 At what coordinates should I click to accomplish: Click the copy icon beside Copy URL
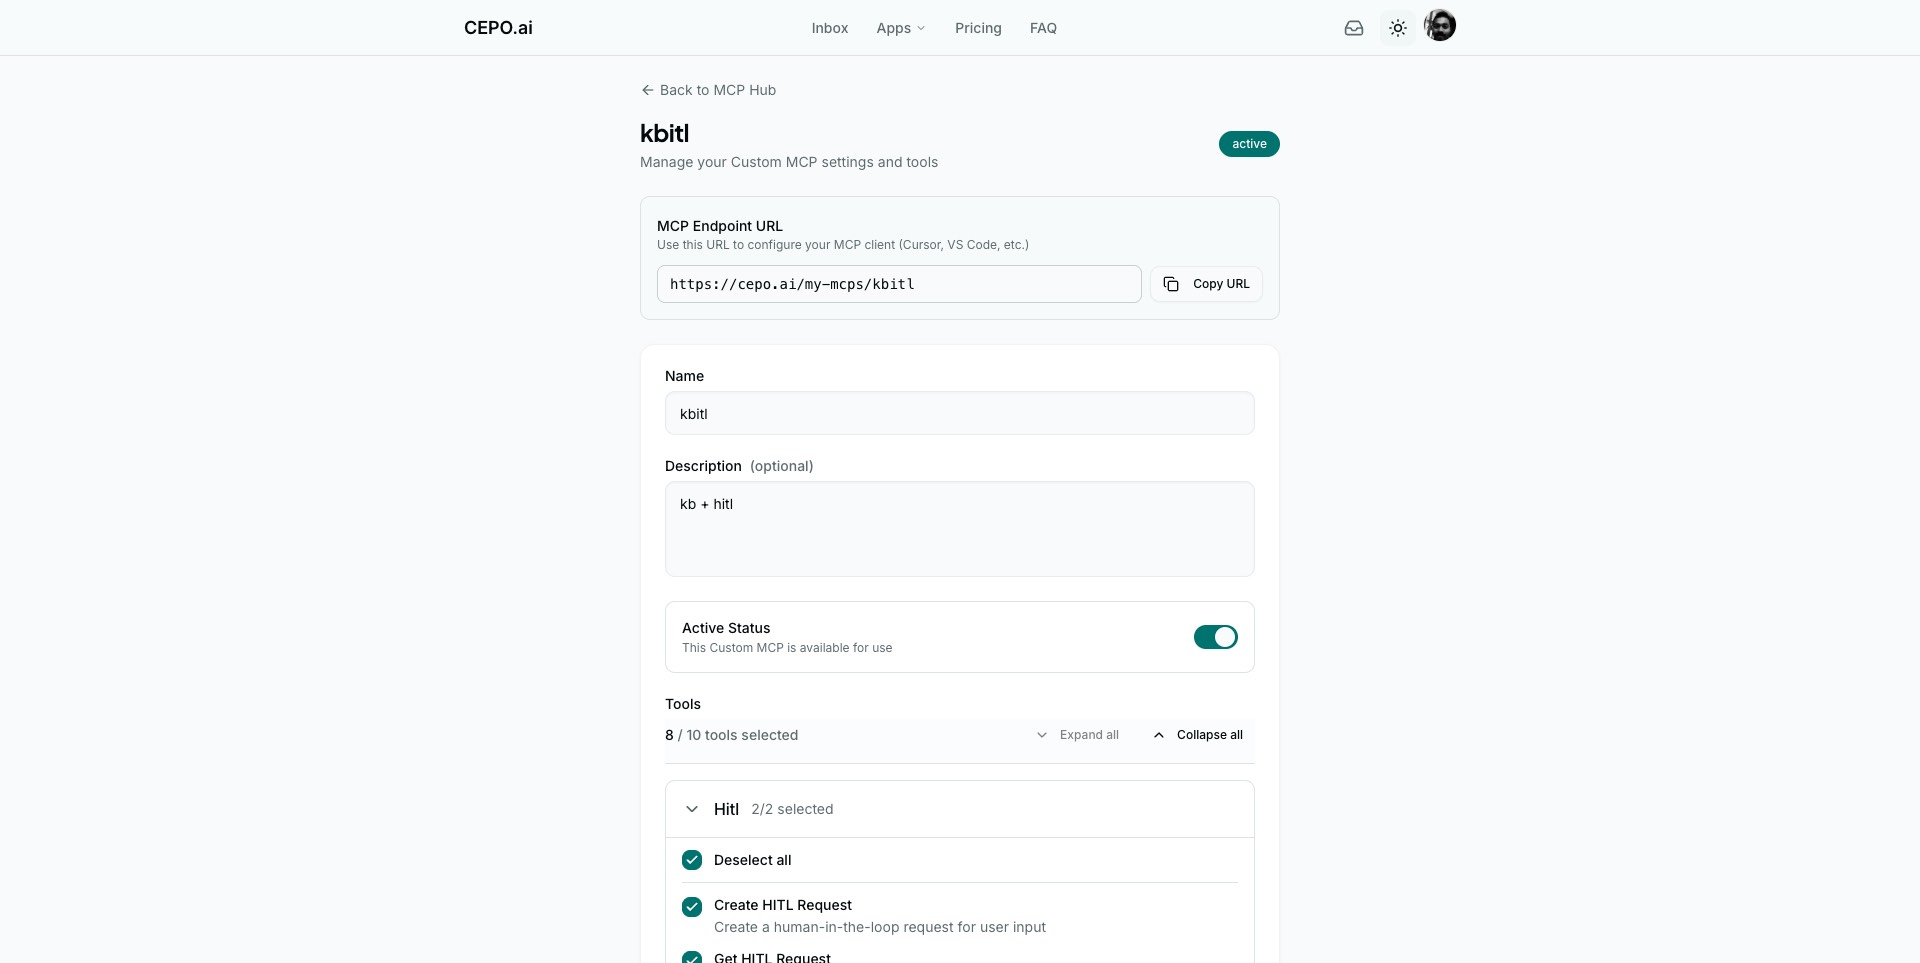[x=1171, y=284]
